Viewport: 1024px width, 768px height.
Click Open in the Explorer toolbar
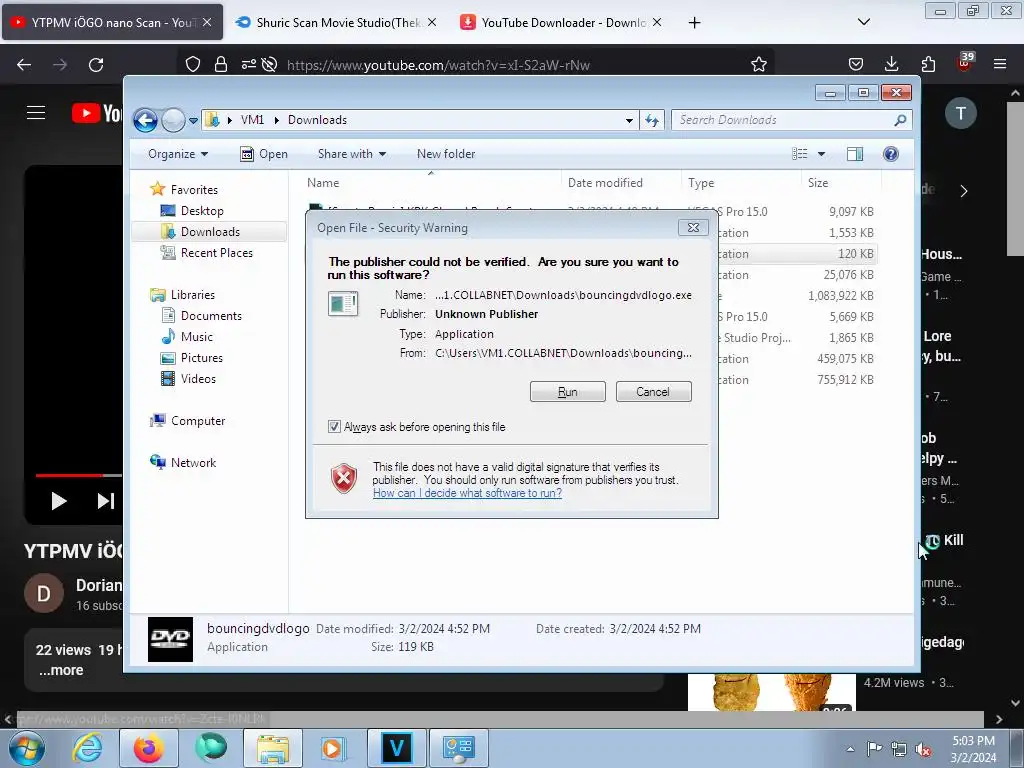tap(264, 154)
